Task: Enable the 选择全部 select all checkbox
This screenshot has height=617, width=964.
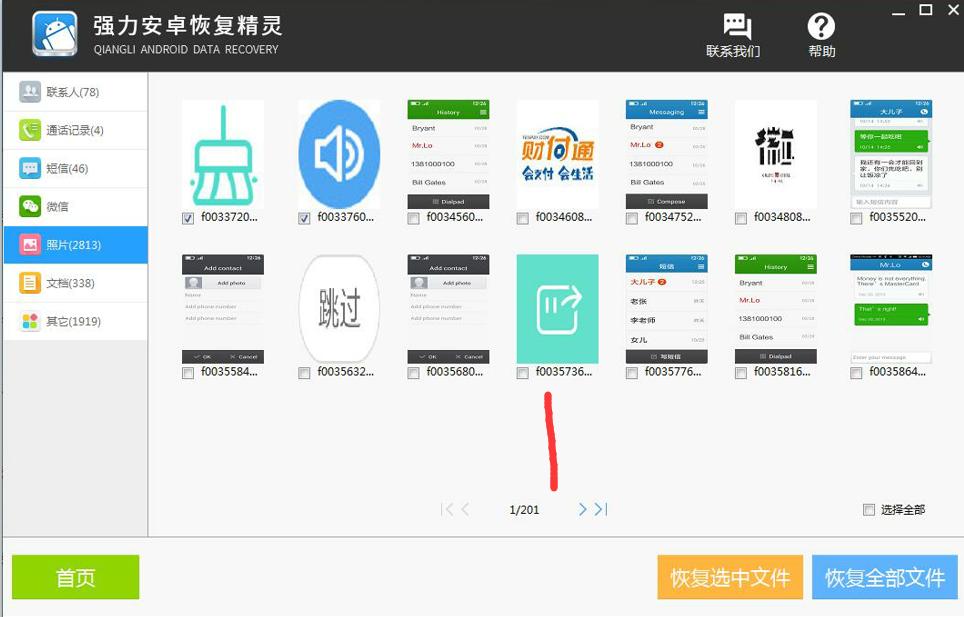Action: pyautogui.click(x=869, y=509)
